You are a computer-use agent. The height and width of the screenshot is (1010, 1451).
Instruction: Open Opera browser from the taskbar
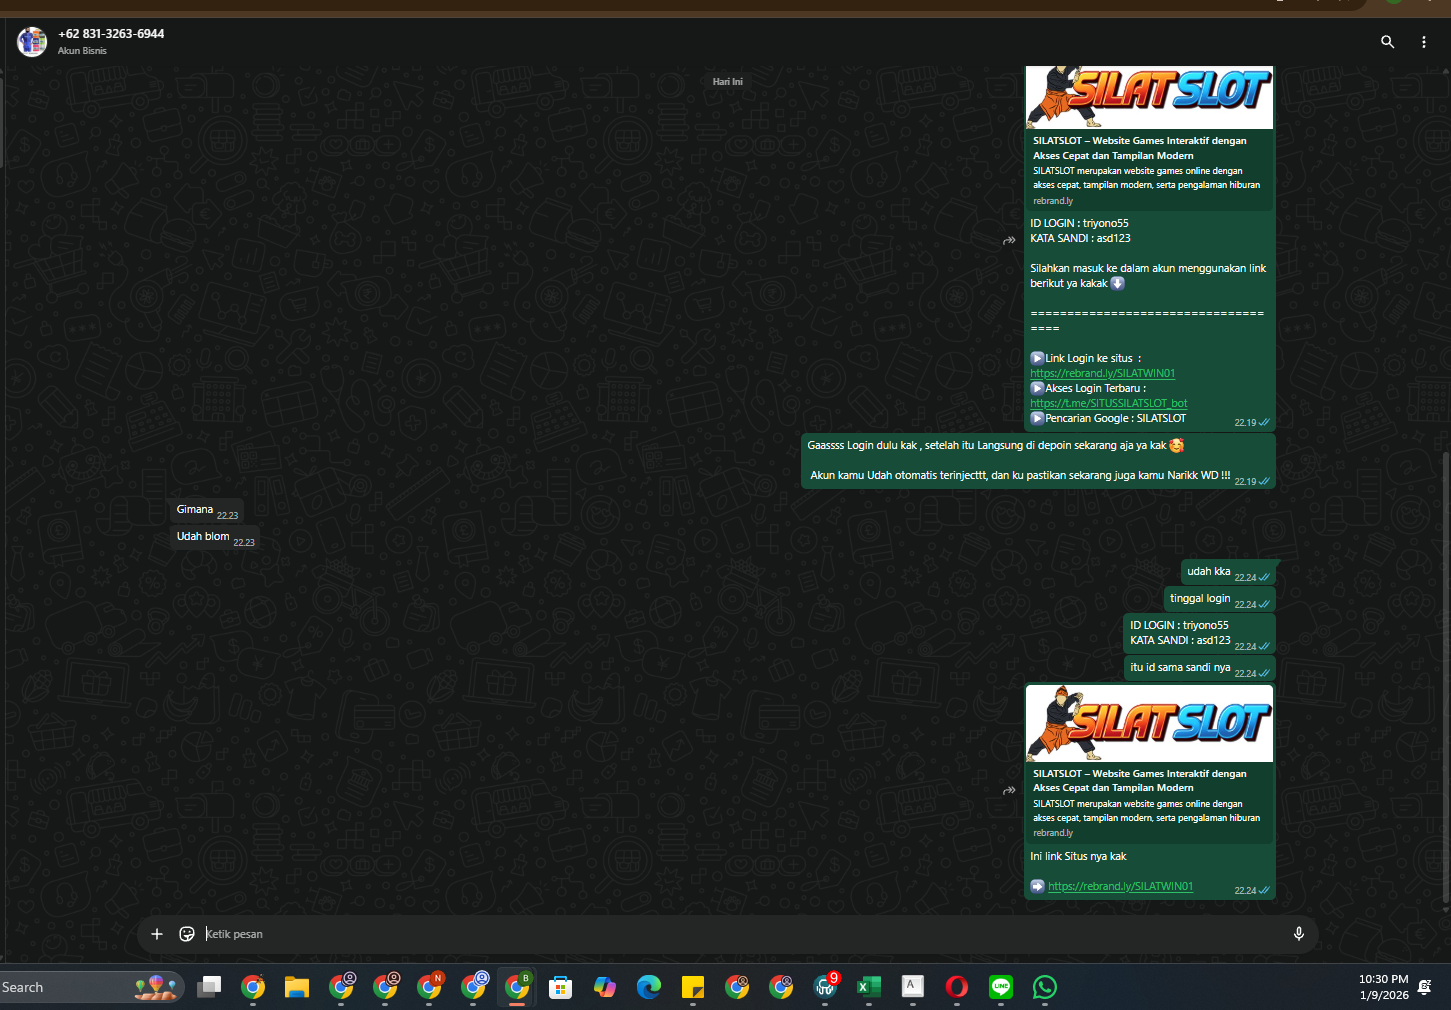click(957, 987)
